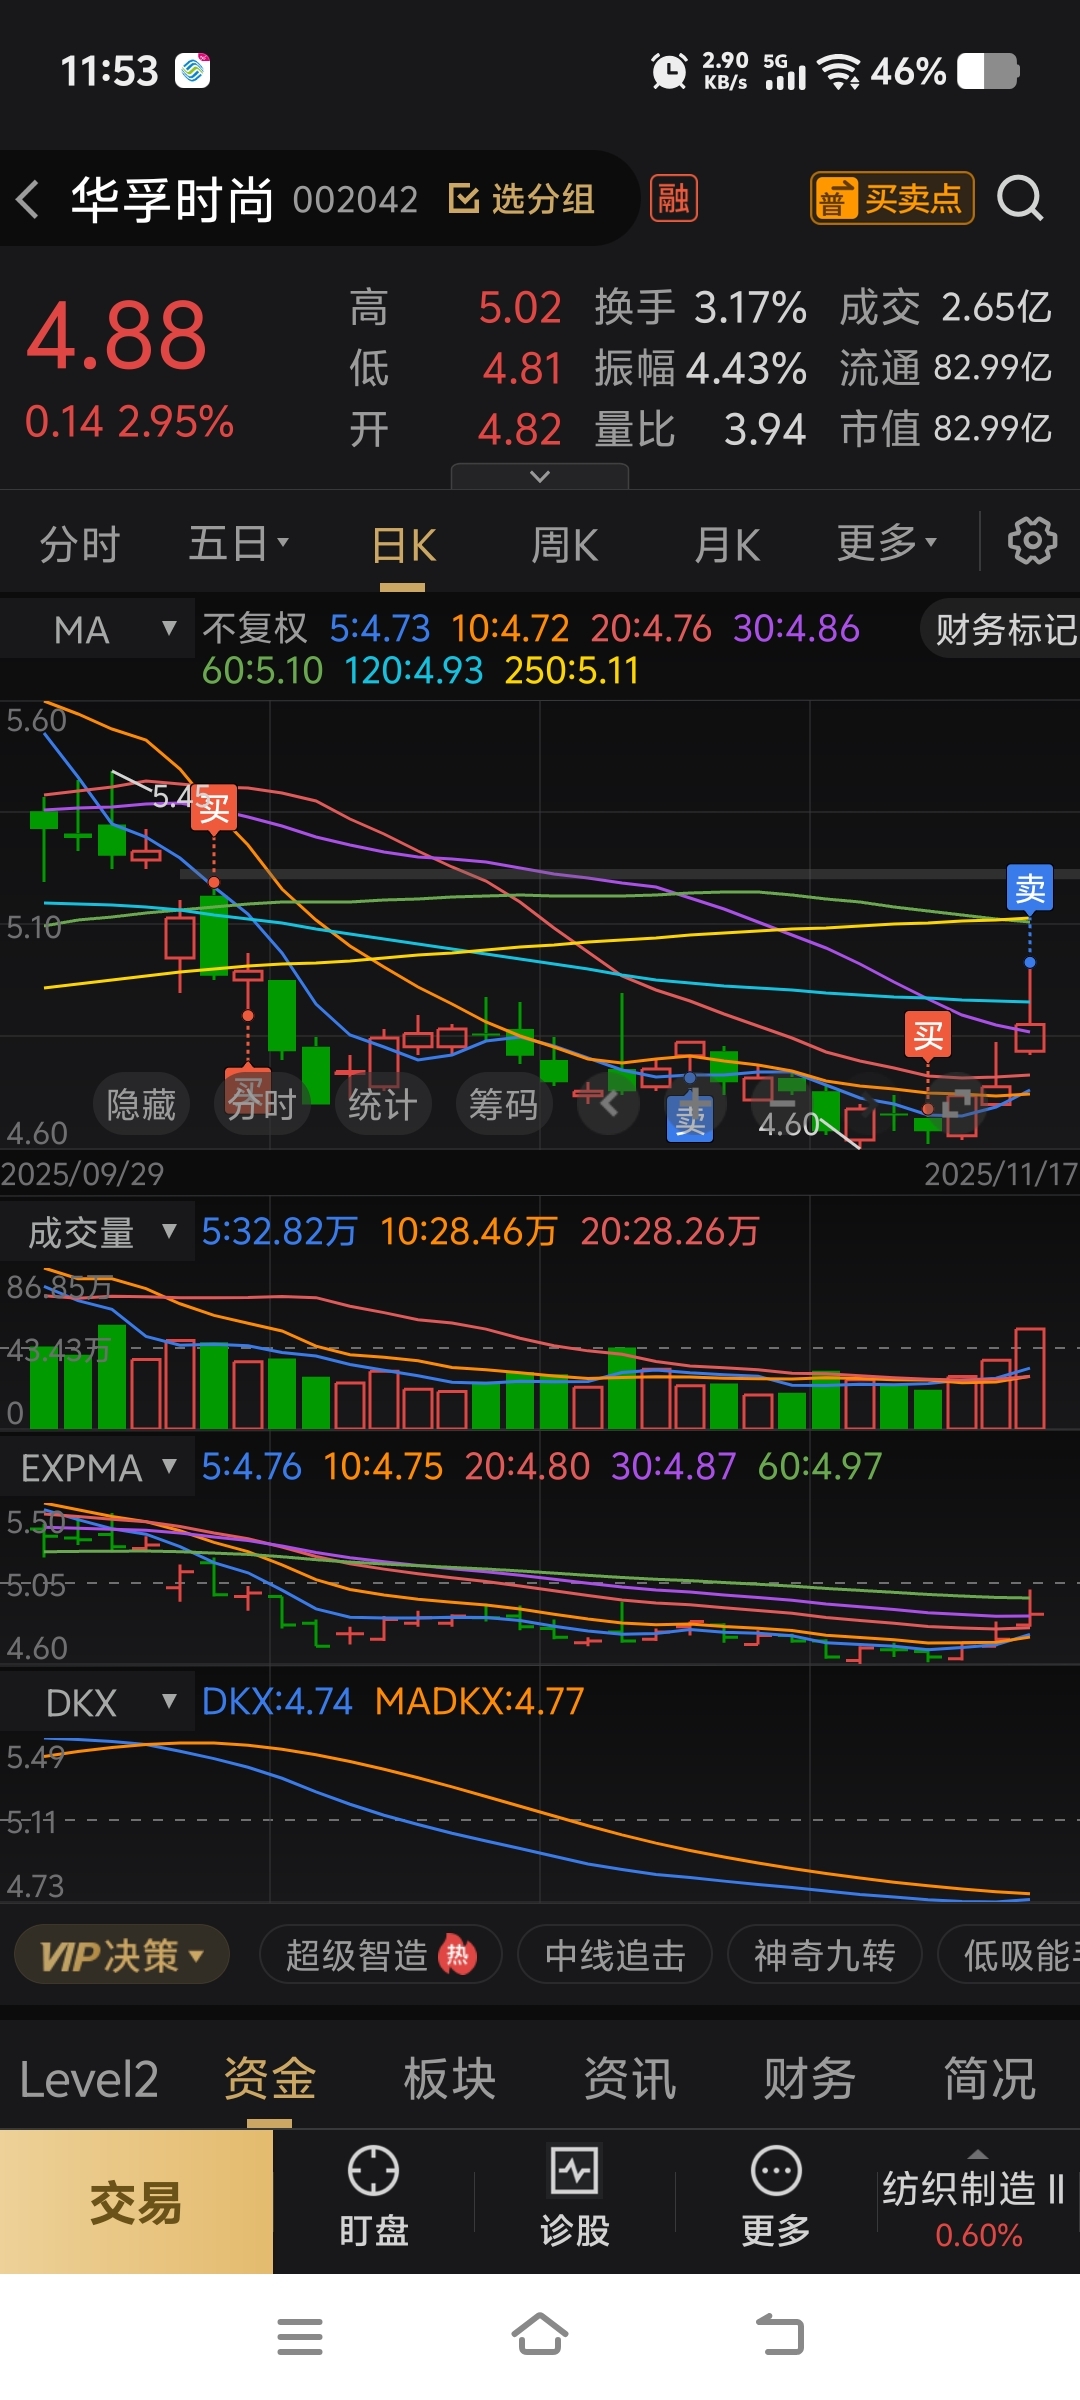
Task: Tap the red 买 marker near latest candles
Action: [928, 1034]
